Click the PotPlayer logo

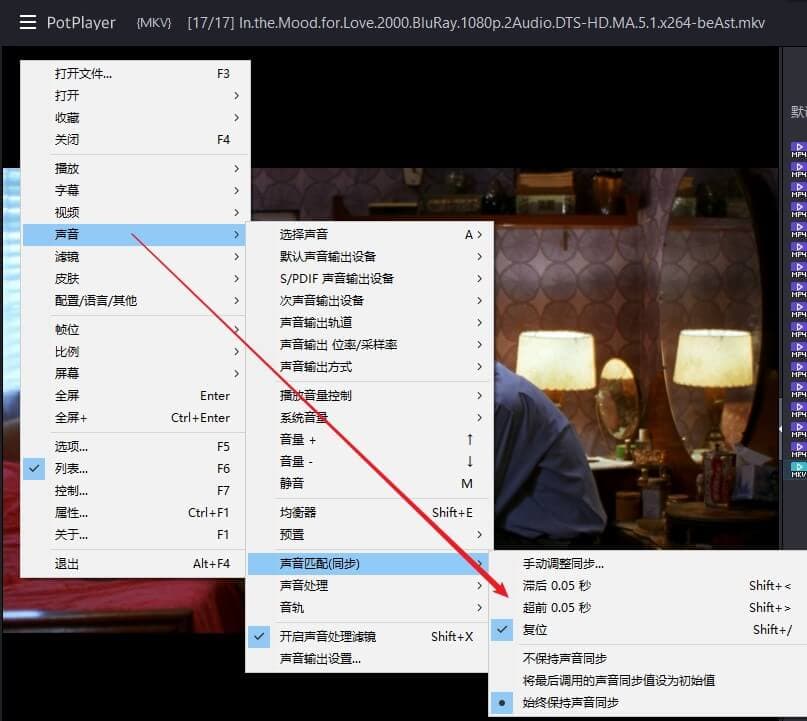click(80, 22)
